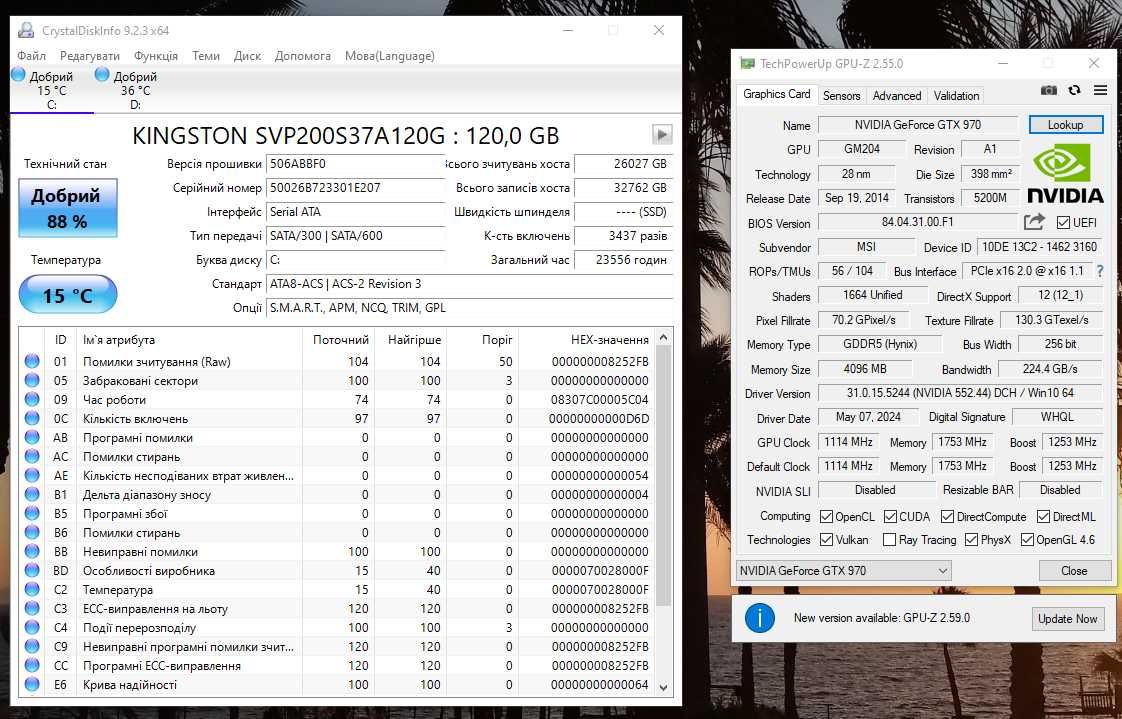Click the GPU-Z screenshot camera icon
The image size is (1122, 719).
tap(1048, 90)
